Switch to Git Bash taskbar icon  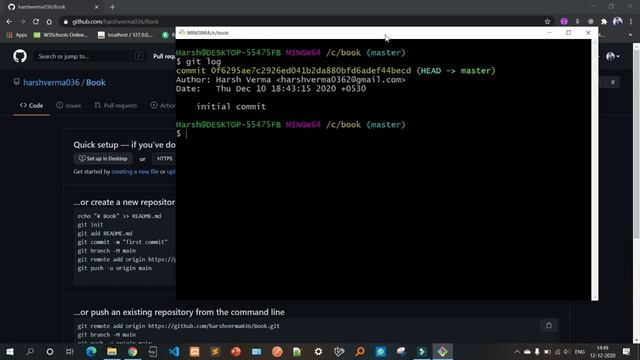442,351
